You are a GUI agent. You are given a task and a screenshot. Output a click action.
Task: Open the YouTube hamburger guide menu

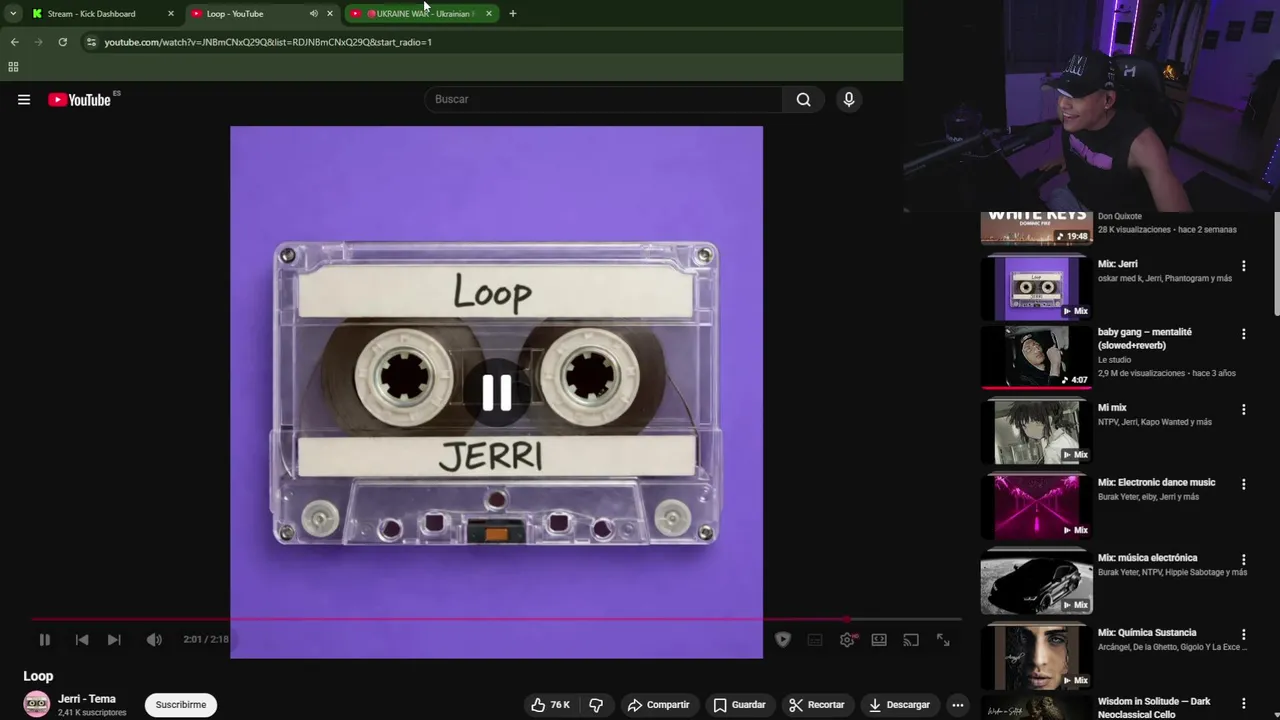[24, 99]
